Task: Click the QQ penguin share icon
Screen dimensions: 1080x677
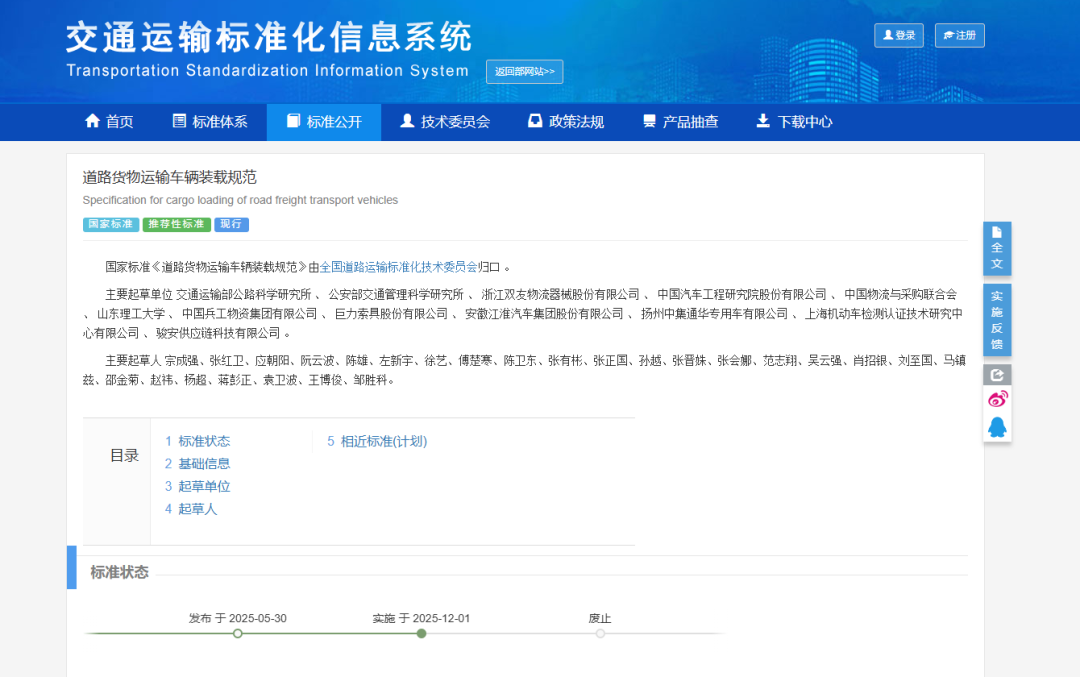Action: [997, 428]
